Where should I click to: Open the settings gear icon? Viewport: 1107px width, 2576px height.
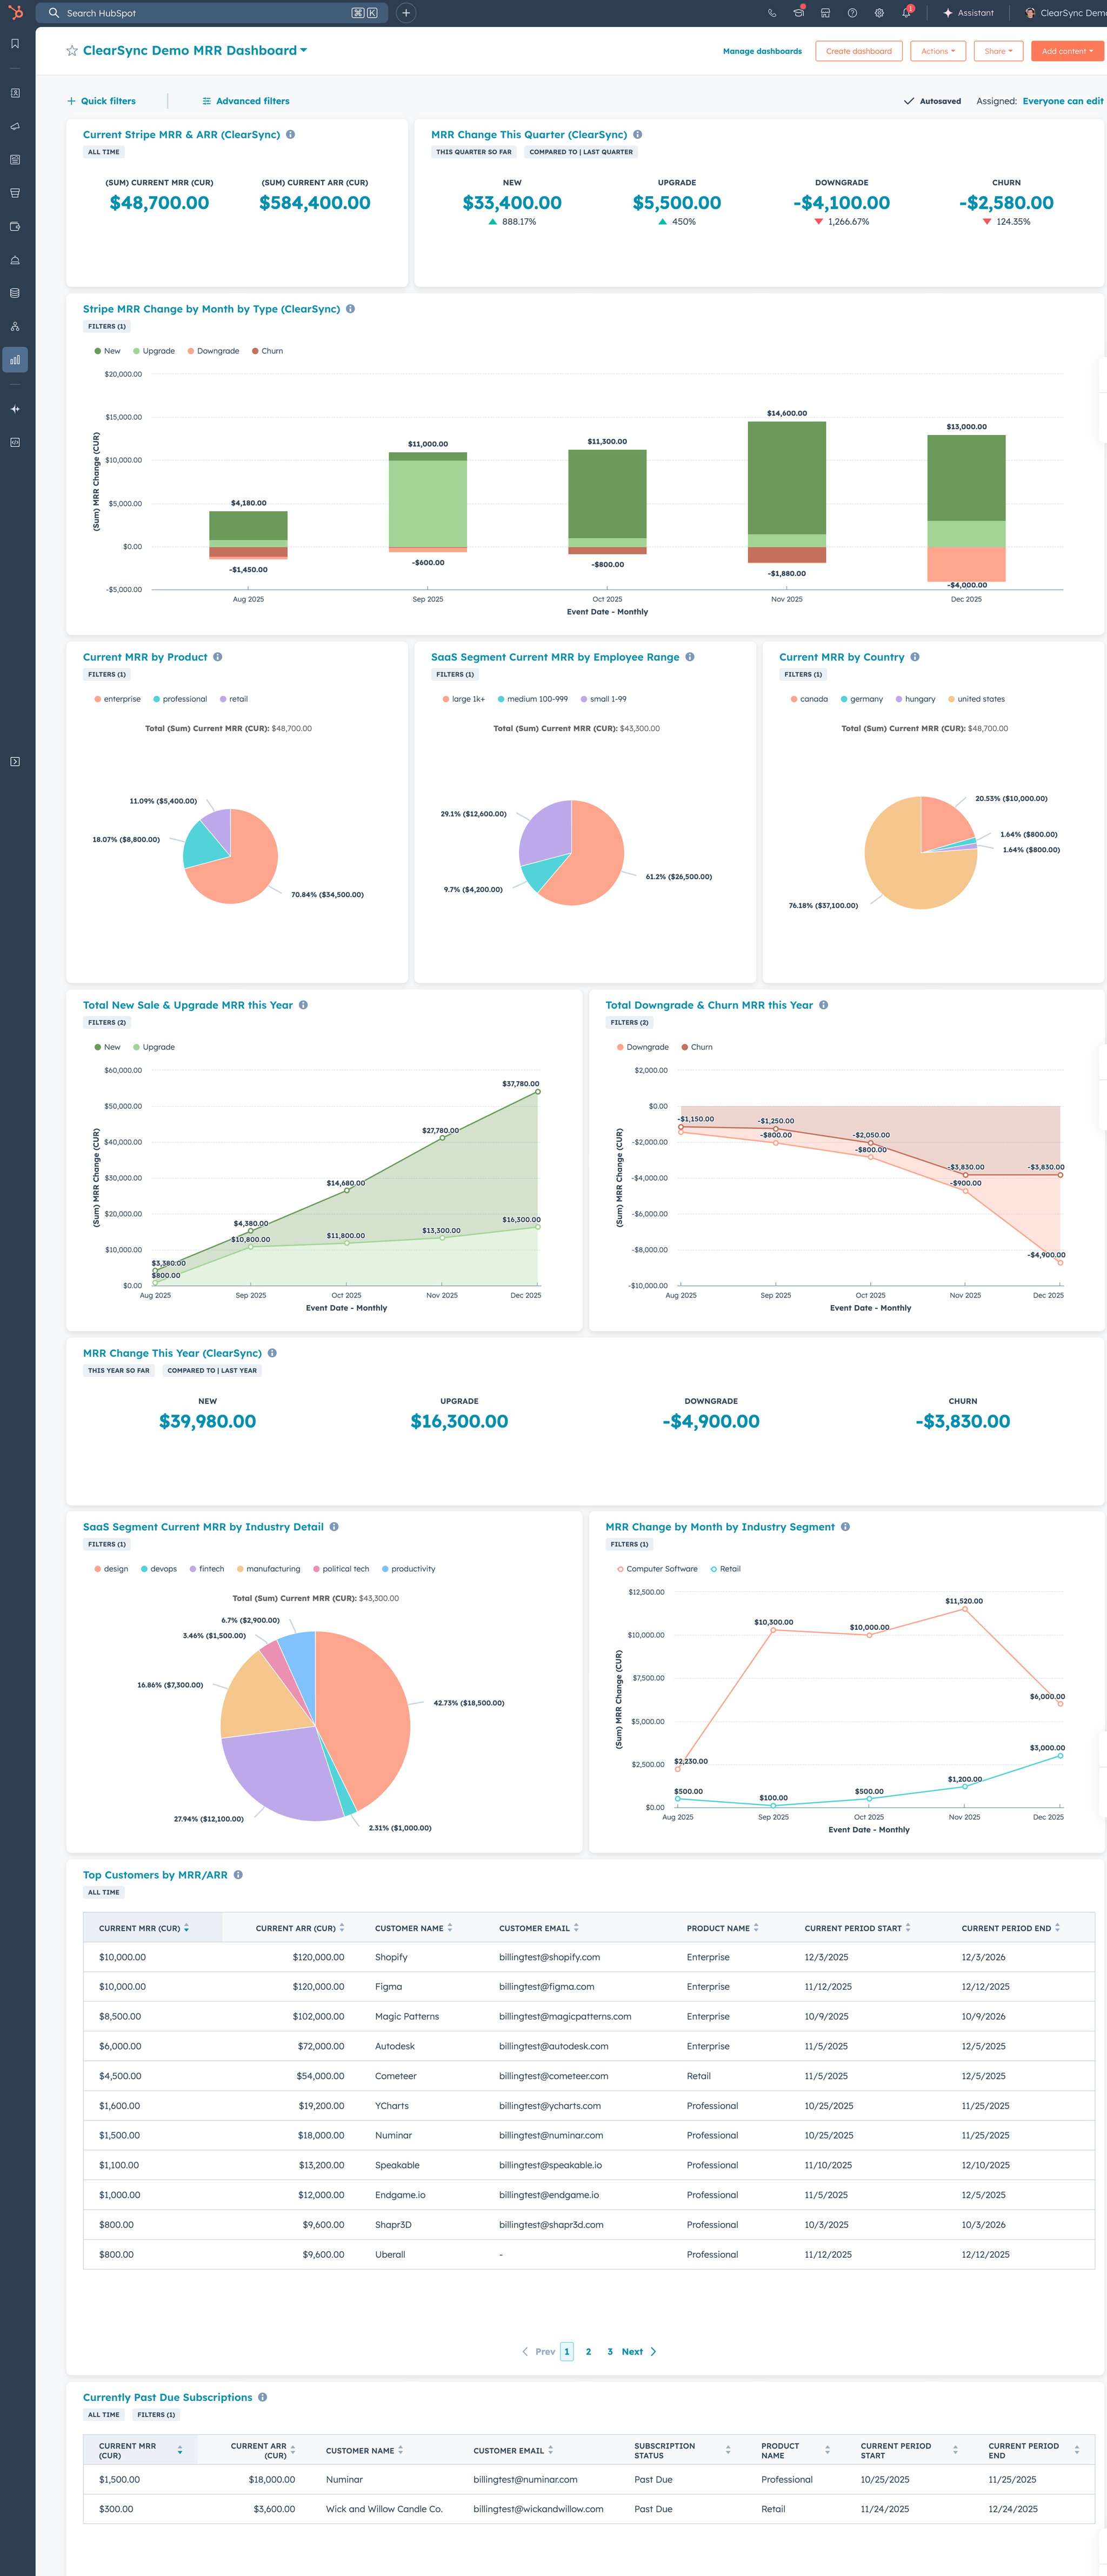pyautogui.click(x=879, y=13)
